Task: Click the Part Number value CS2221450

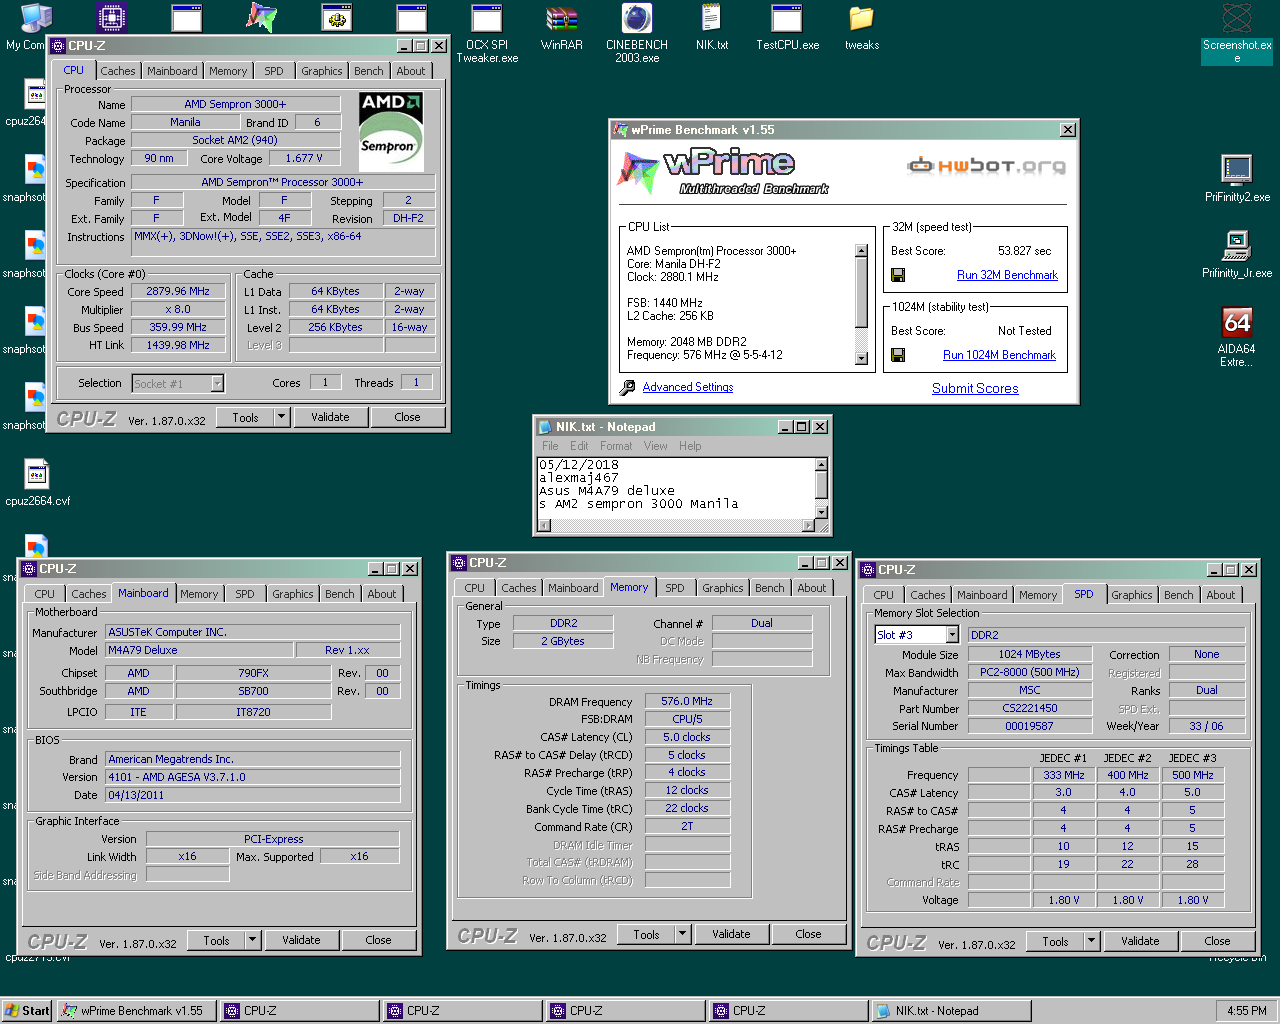Action: tap(1030, 708)
